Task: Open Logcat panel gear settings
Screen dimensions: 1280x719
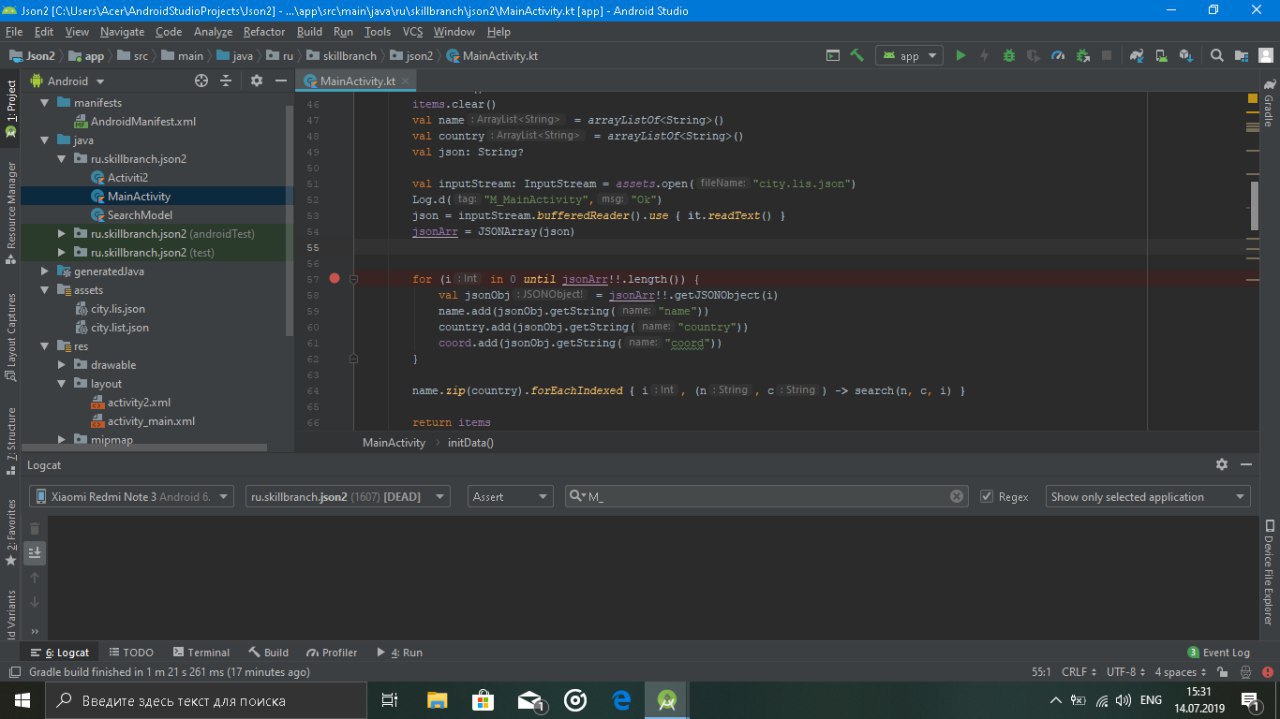Action: (1222, 465)
